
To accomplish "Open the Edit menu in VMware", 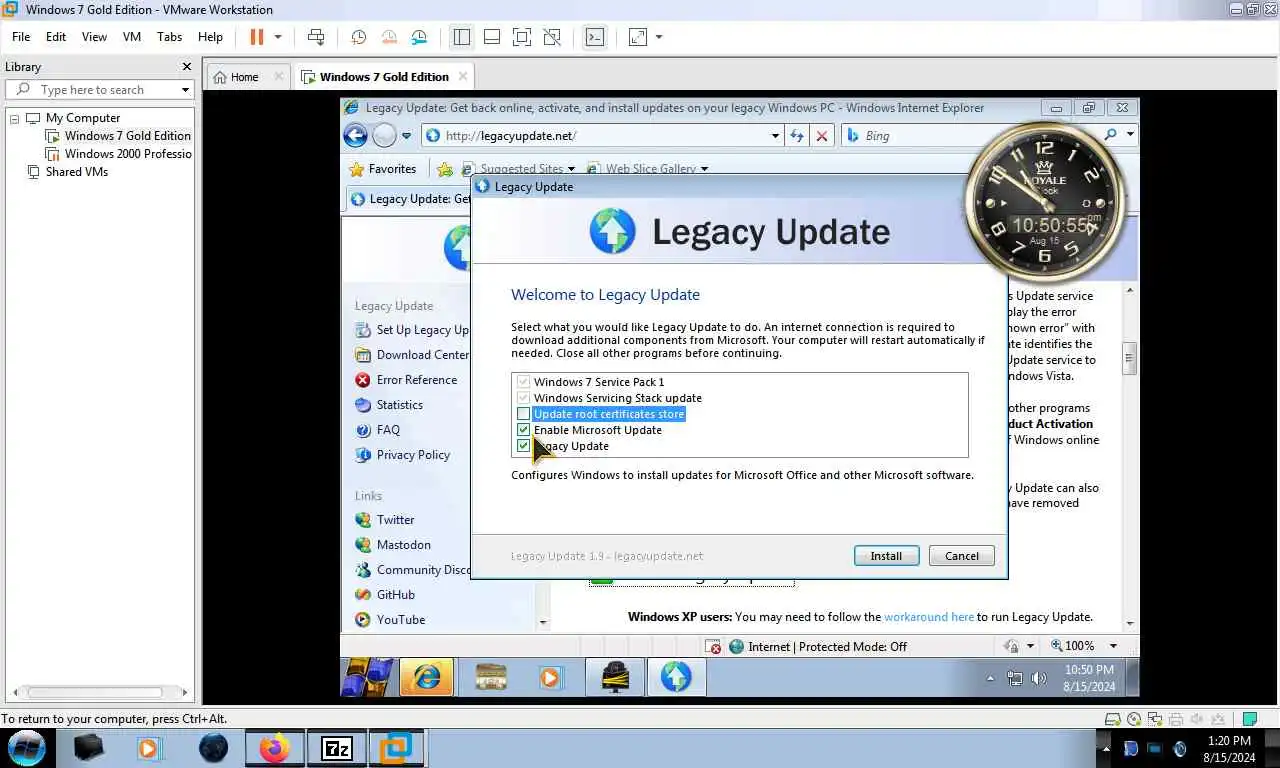I will click(x=56, y=36).
